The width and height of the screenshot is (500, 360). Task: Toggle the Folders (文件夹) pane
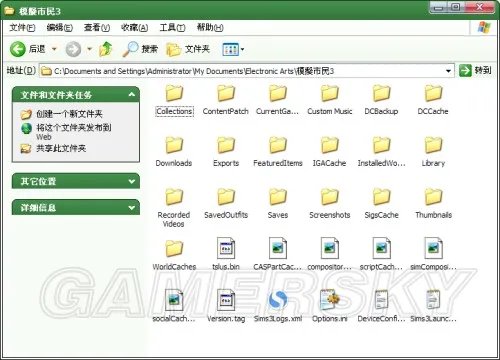tap(188, 49)
